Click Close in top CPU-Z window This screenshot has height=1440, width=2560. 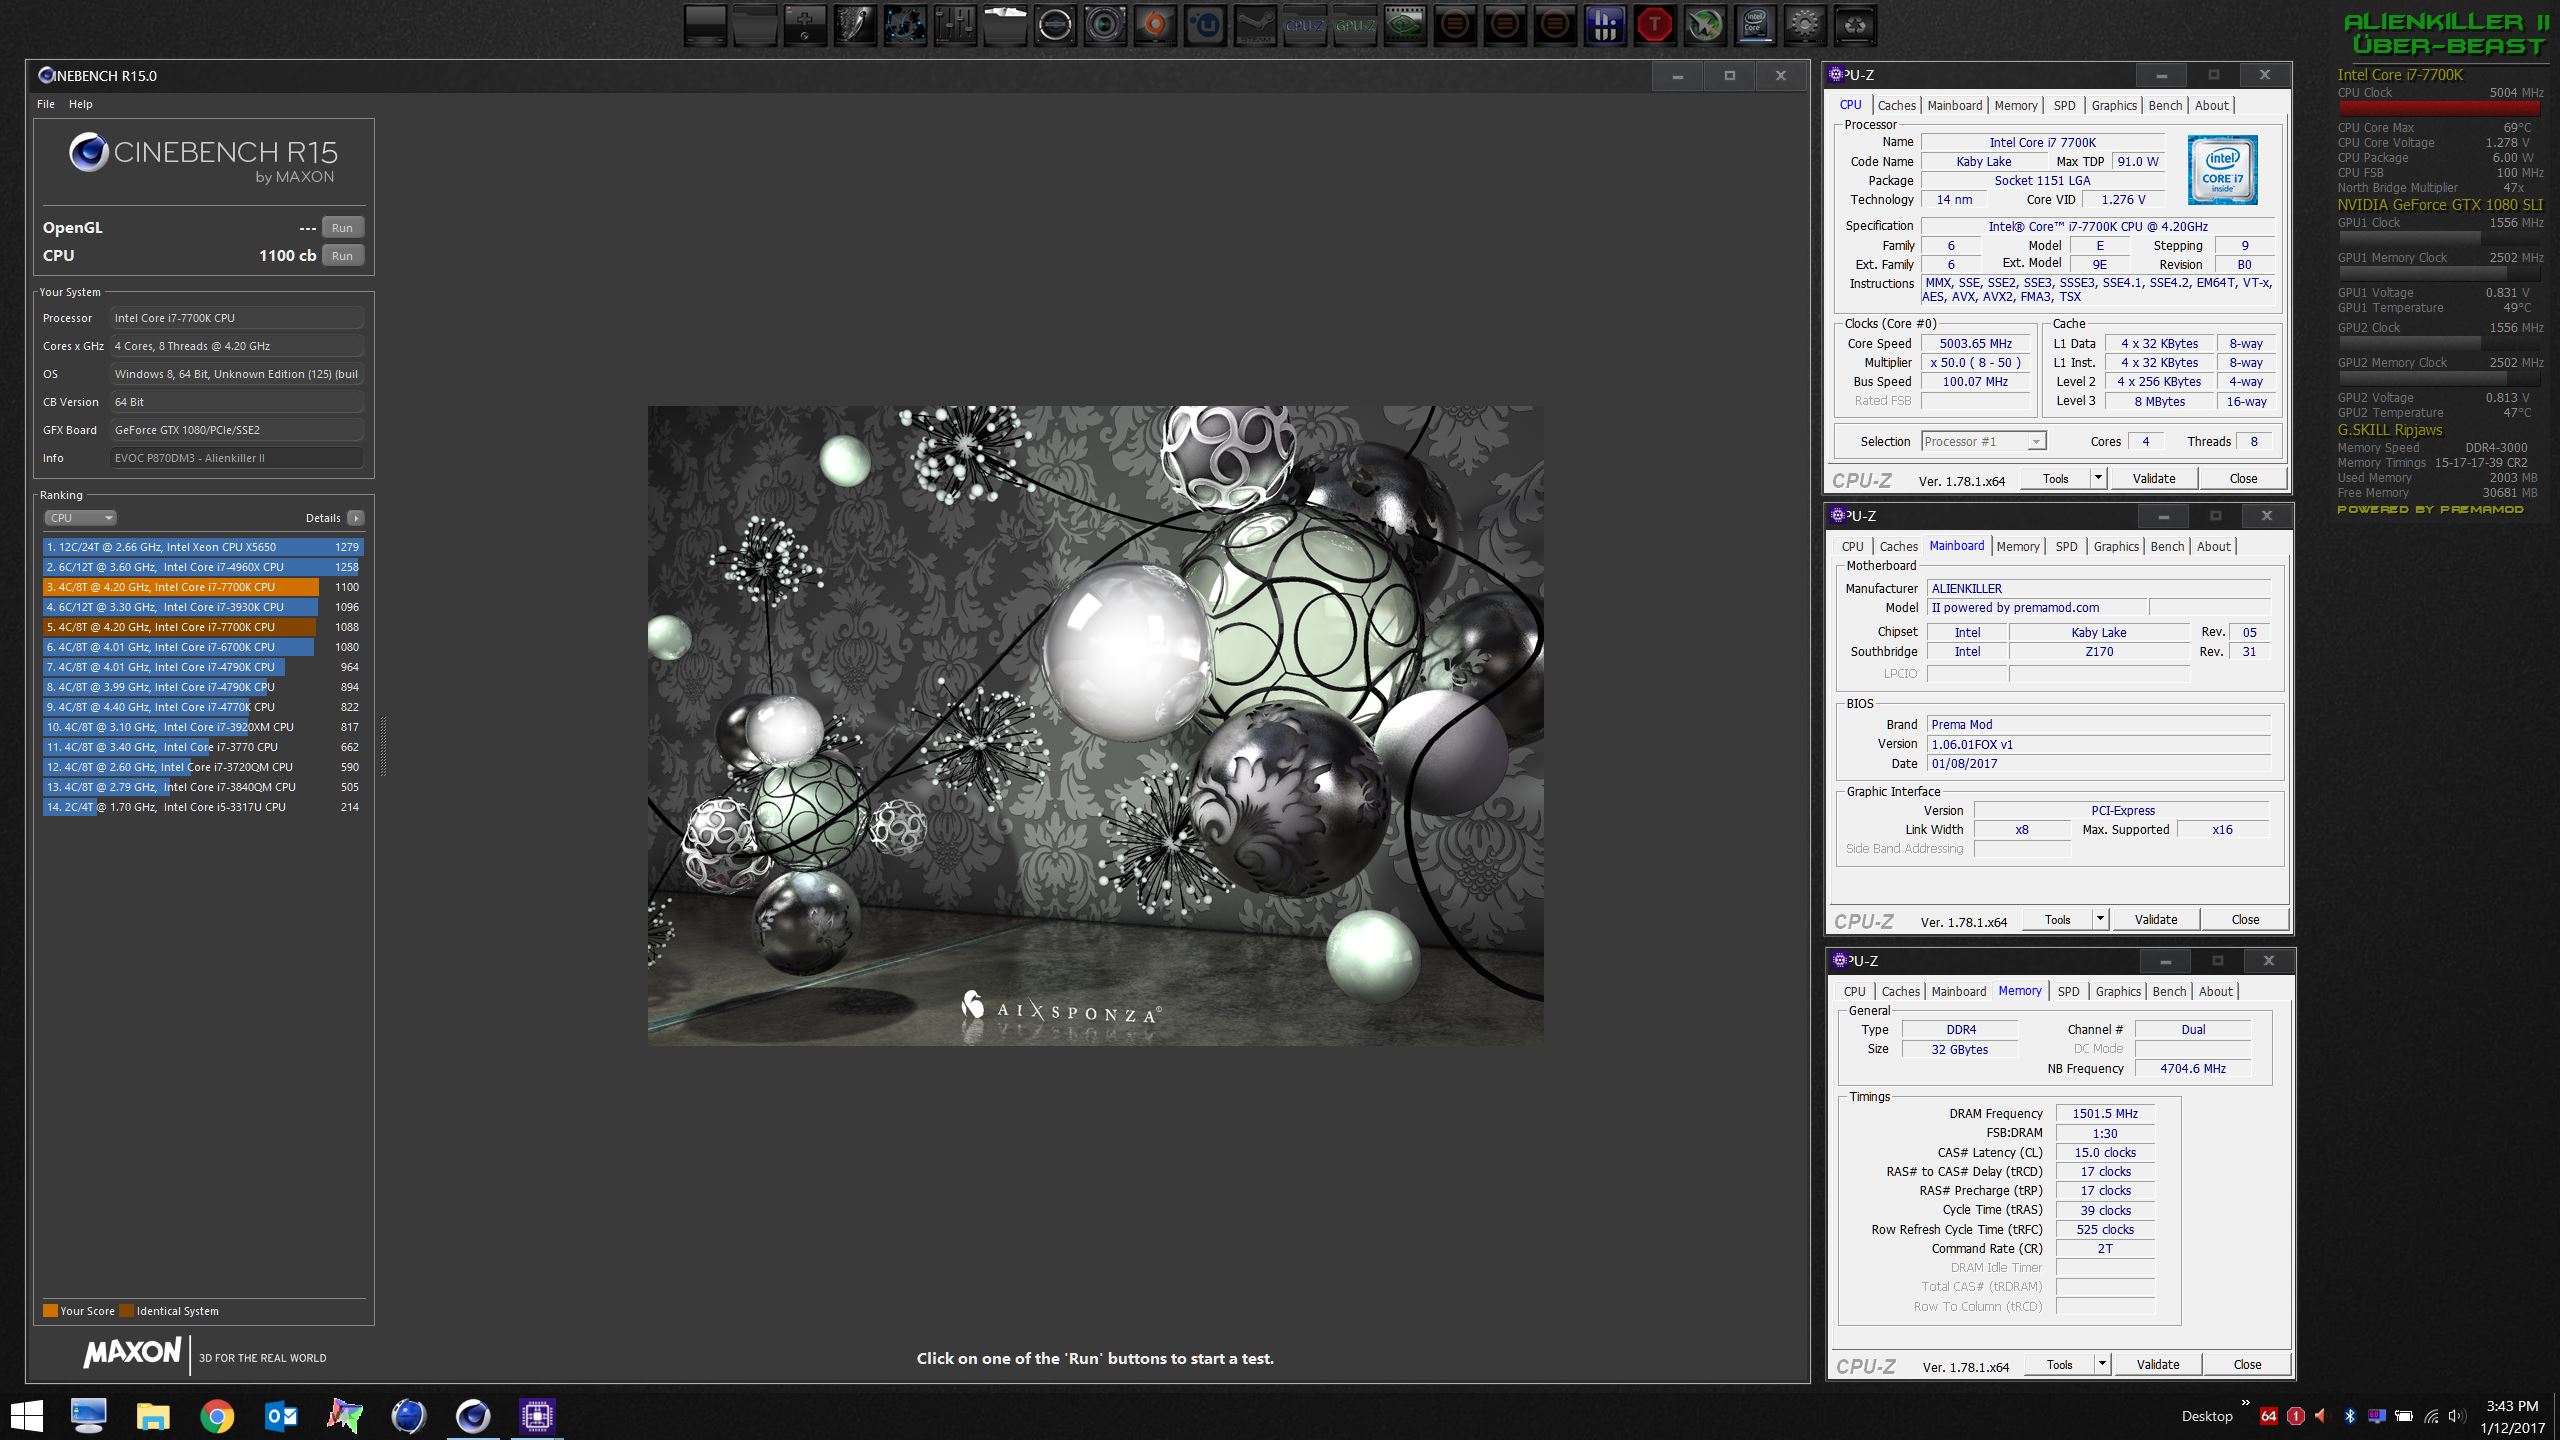click(x=2243, y=479)
